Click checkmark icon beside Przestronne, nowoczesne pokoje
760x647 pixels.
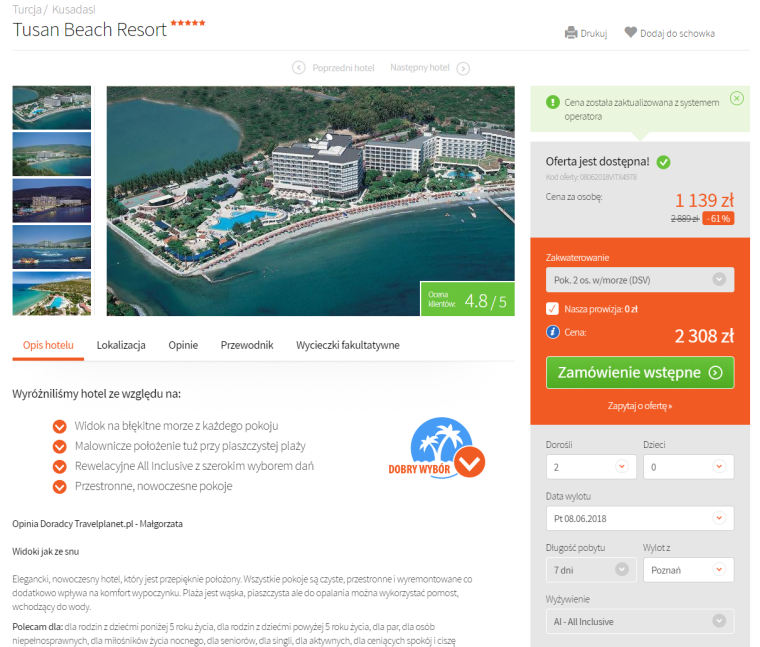point(60,486)
